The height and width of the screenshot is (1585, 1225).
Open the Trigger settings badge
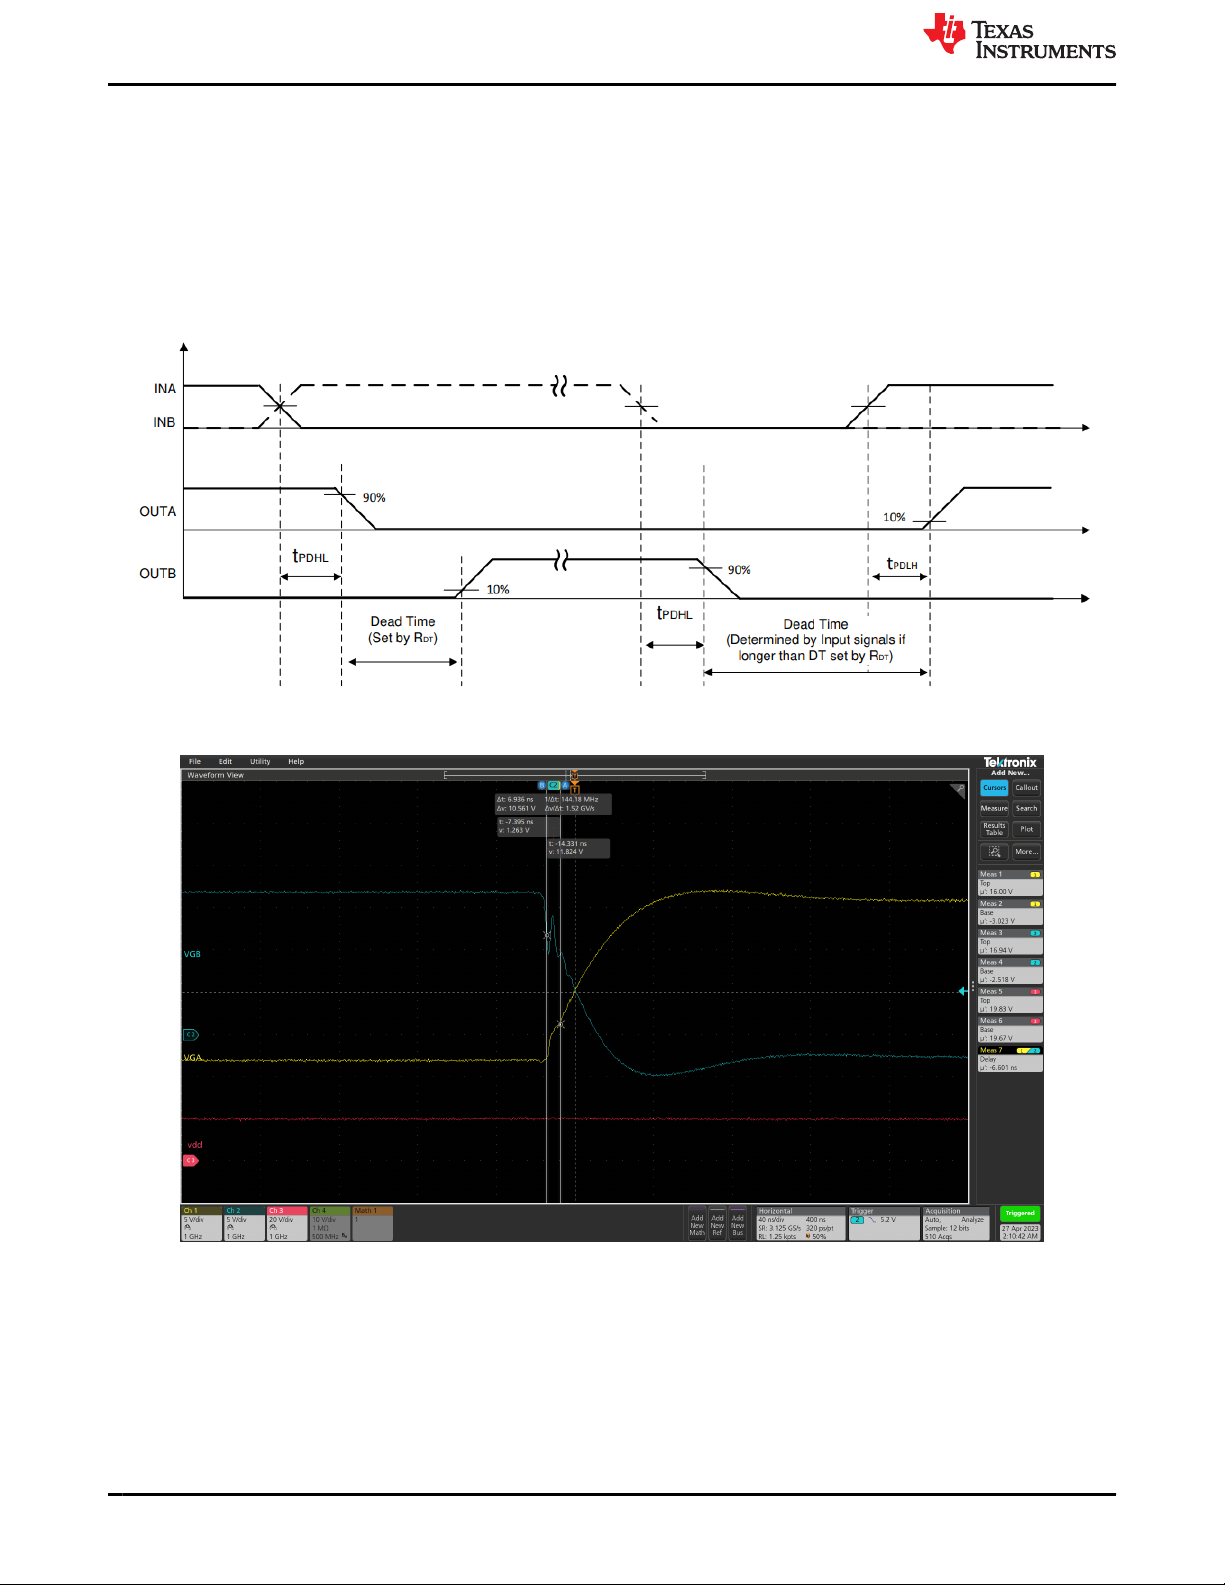(x=883, y=1224)
